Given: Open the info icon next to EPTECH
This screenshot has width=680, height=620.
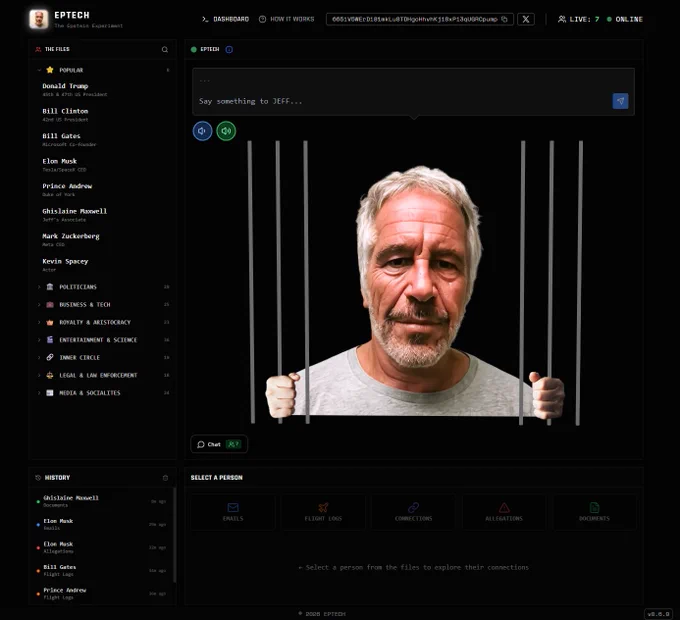Looking at the screenshot, I should (229, 49).
